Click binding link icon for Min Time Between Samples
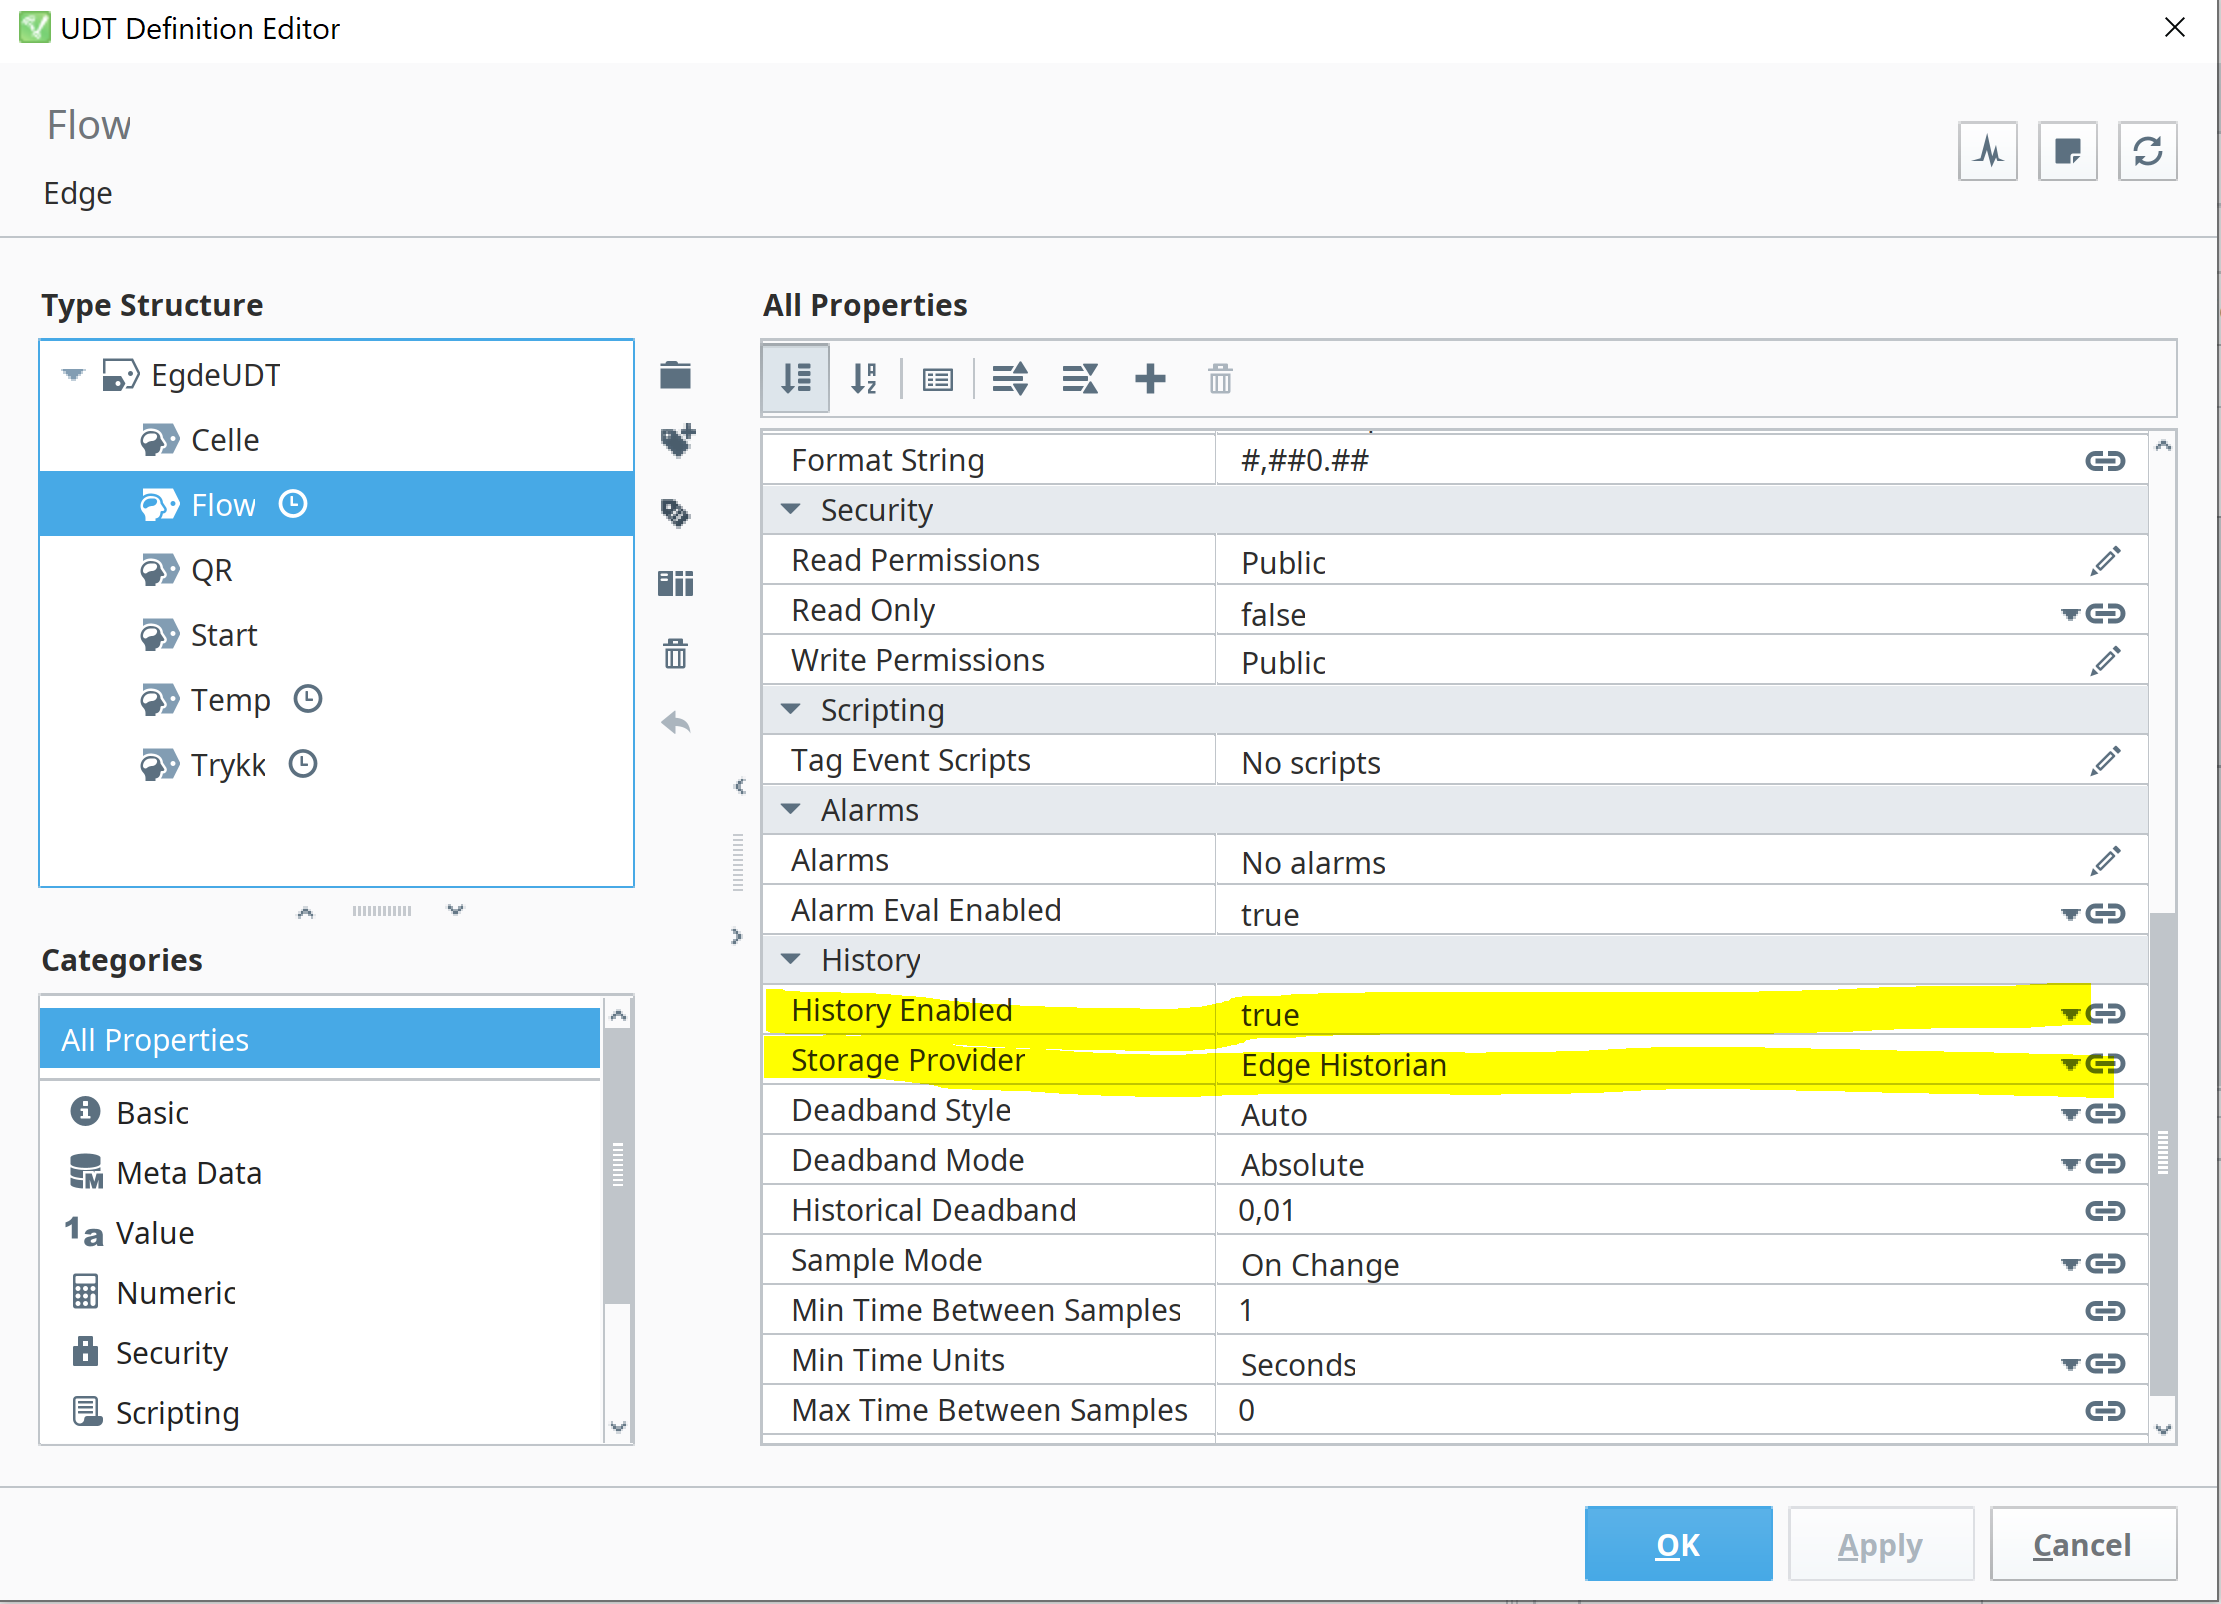 tap(2105, 1310)
